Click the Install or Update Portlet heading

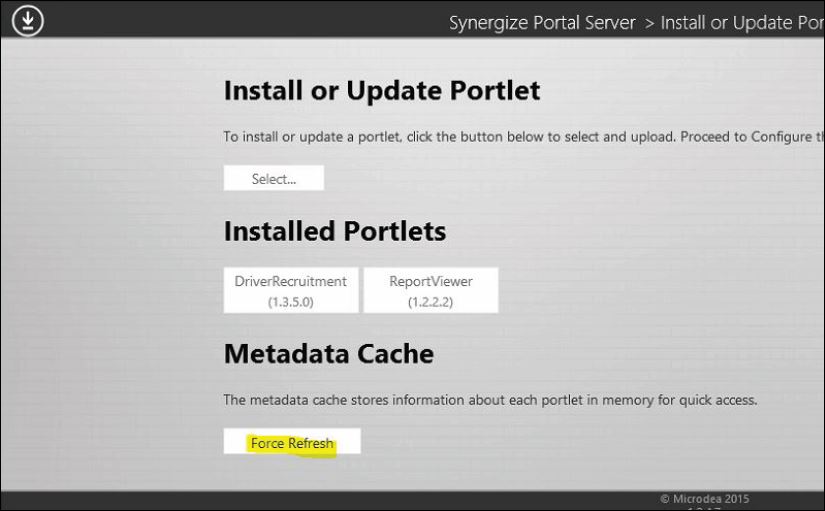coord(382,91)
